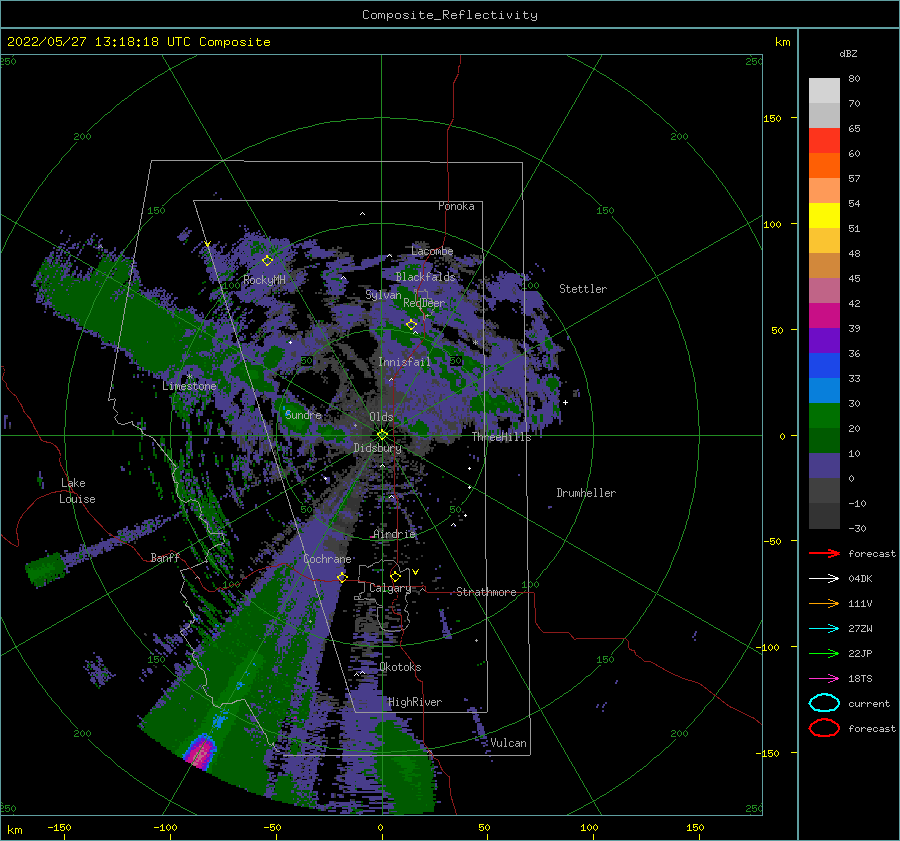Select the red swatch below 65 dBZ
The image size is (900, 841).
(824, 141)
